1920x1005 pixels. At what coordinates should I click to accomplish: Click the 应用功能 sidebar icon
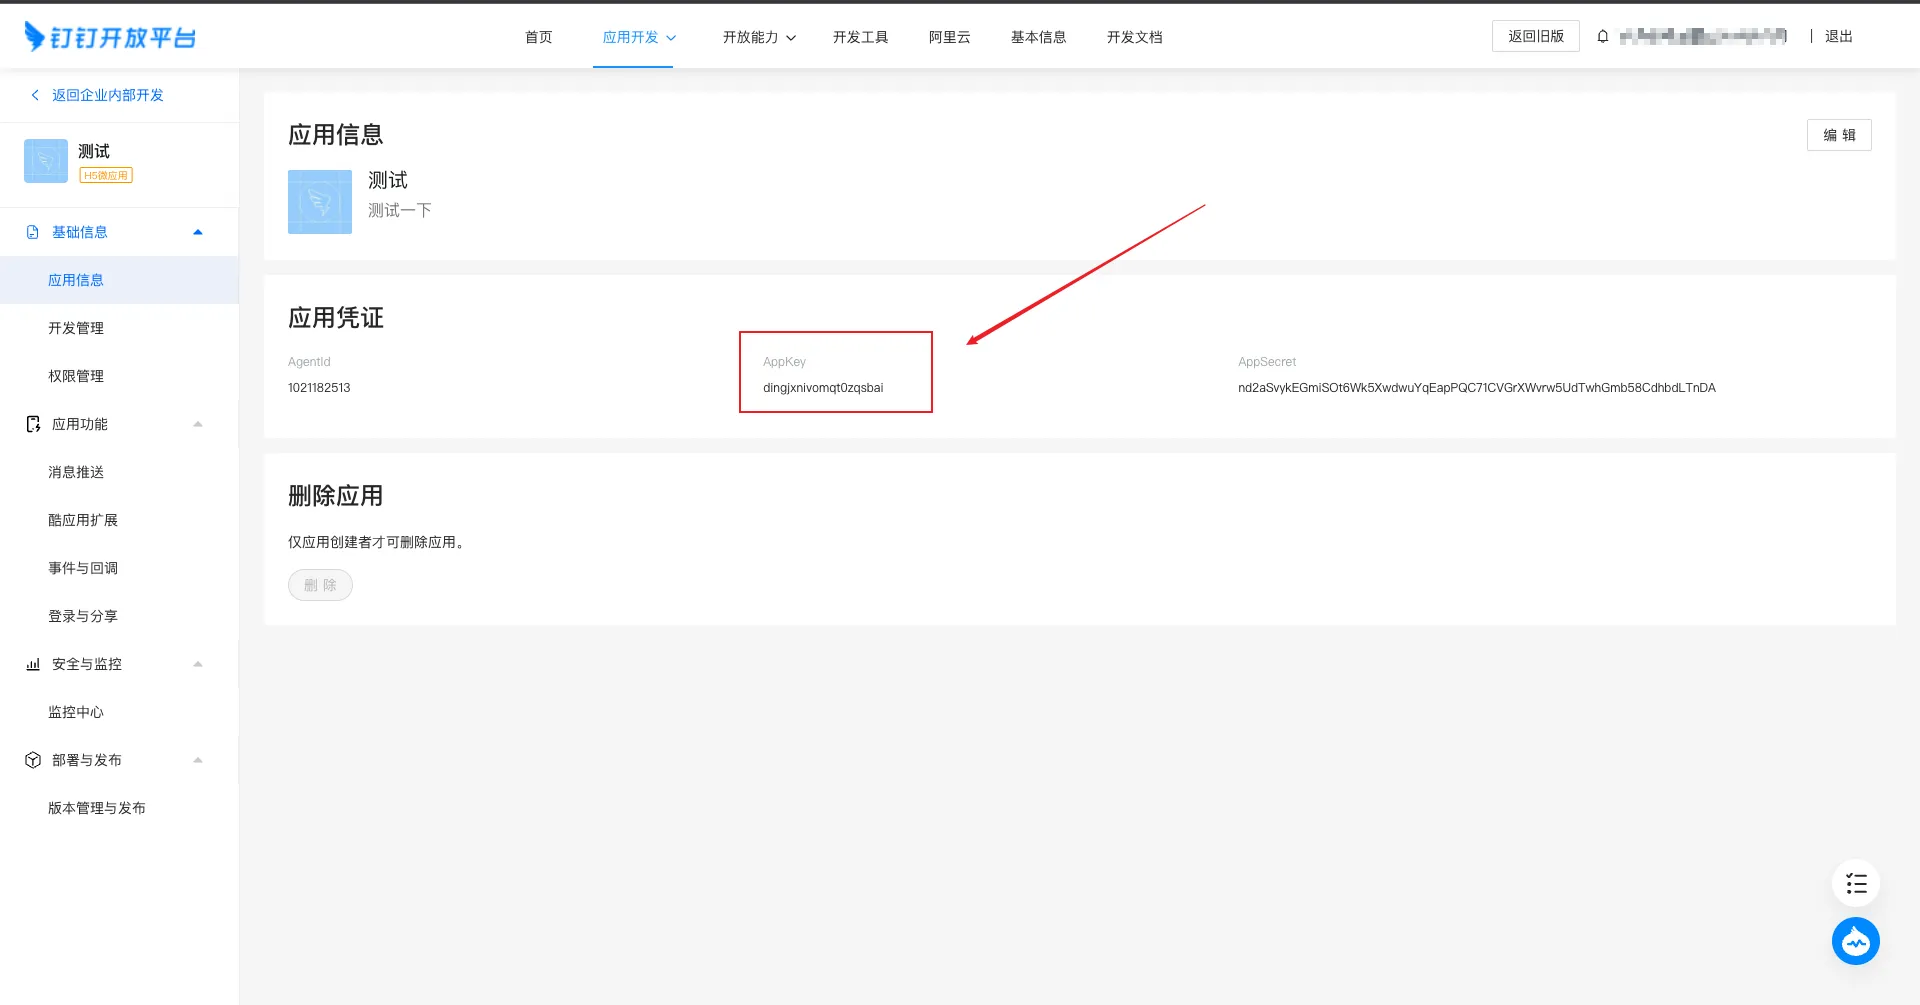click(x=33, y=424)
